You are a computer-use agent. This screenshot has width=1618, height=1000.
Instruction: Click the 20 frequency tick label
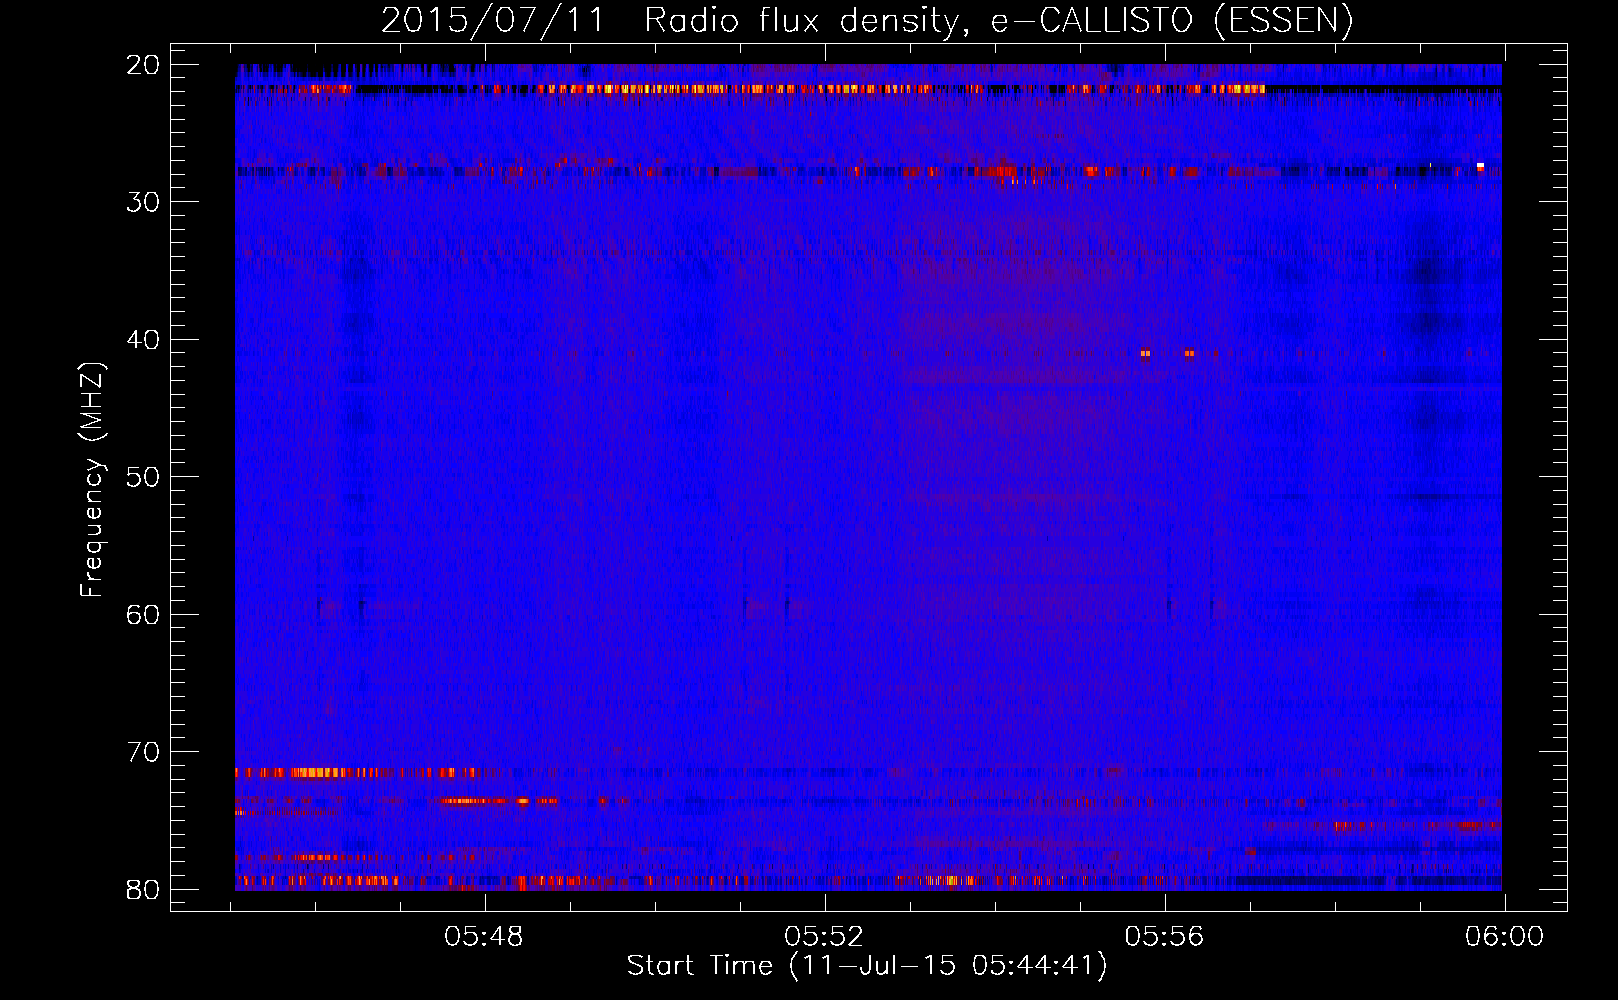click(143, 65)
